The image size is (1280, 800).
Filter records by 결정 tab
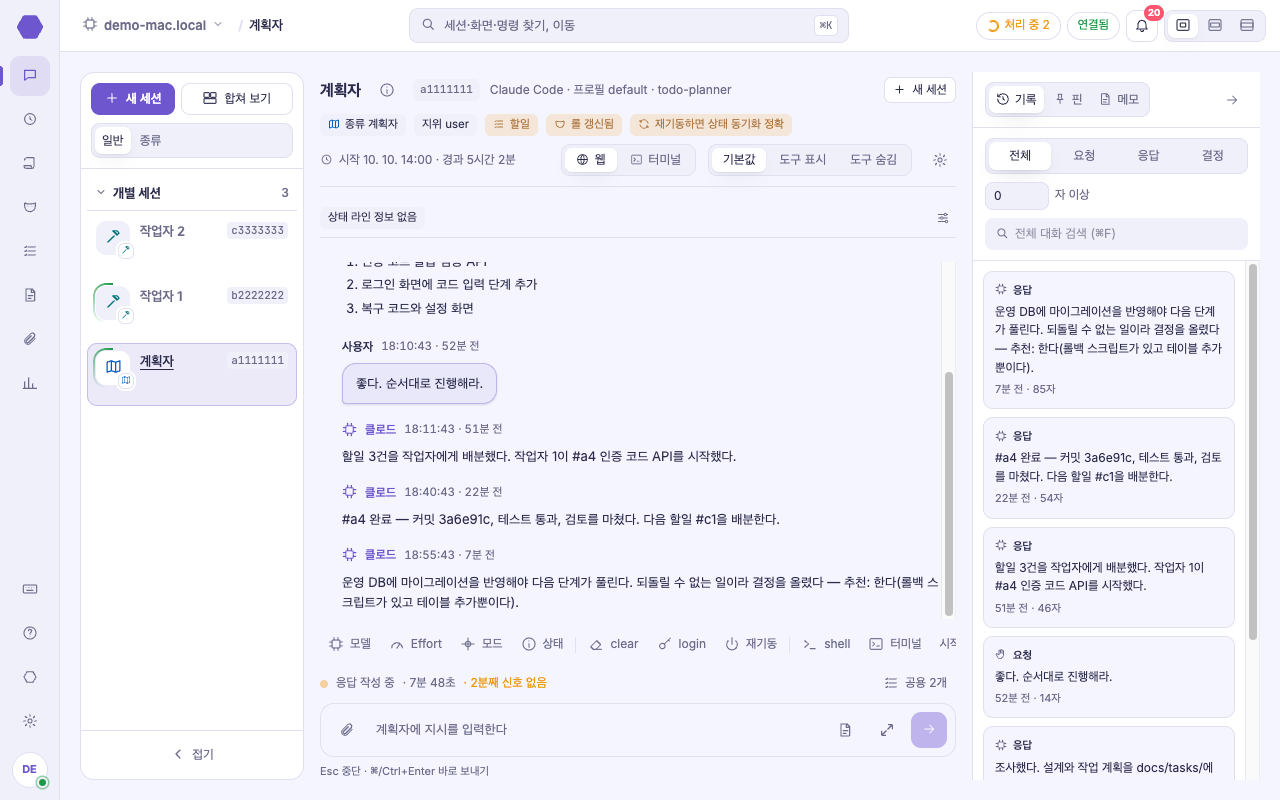1213,156
